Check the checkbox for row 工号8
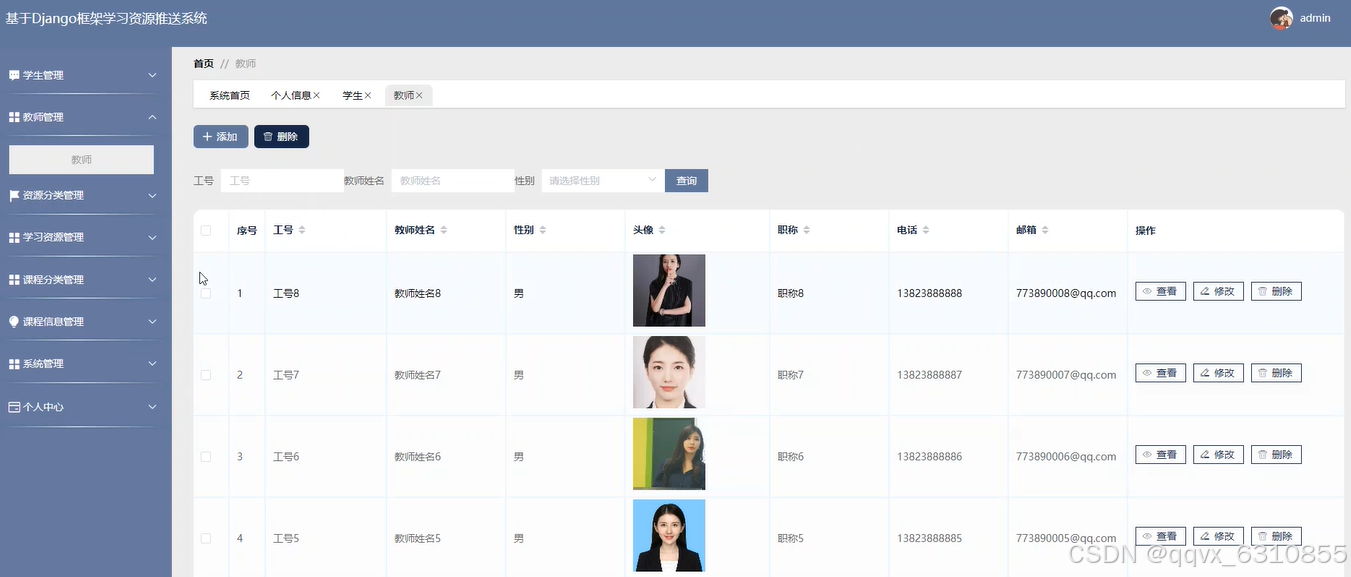This screenshot has width=1351, height=577. [x=206, y=293]
